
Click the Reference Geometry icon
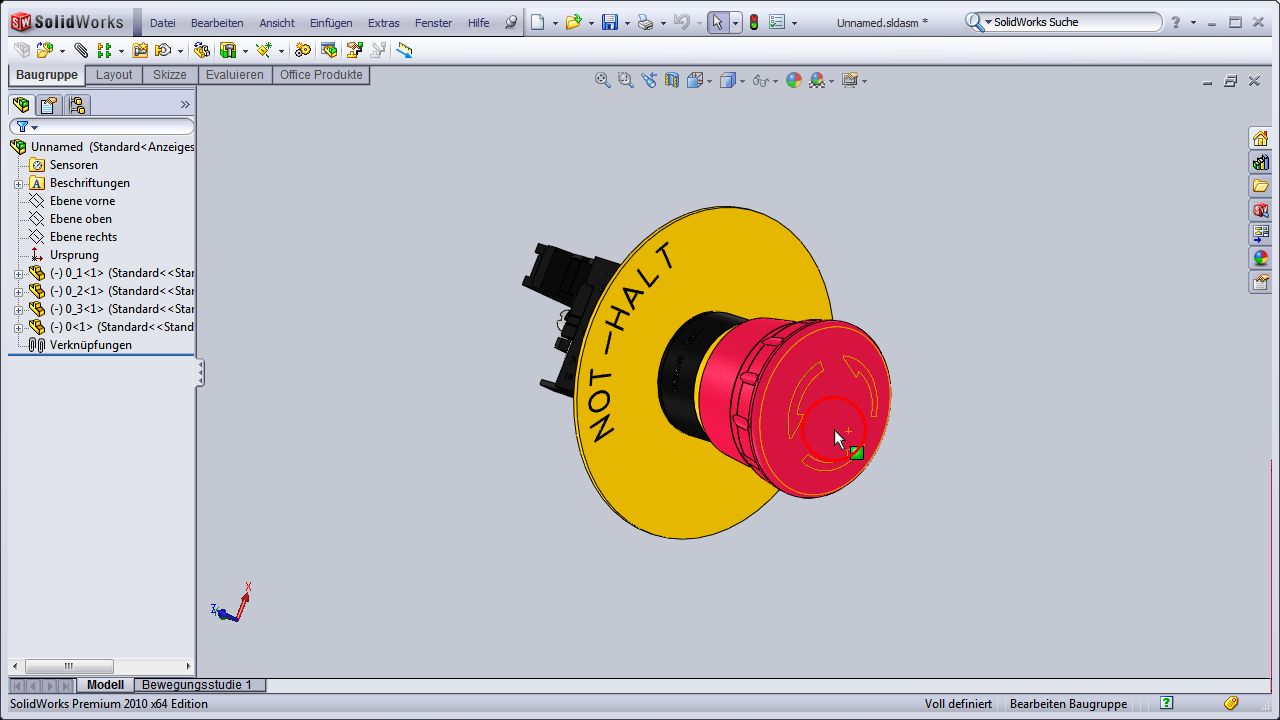point(264,50)
